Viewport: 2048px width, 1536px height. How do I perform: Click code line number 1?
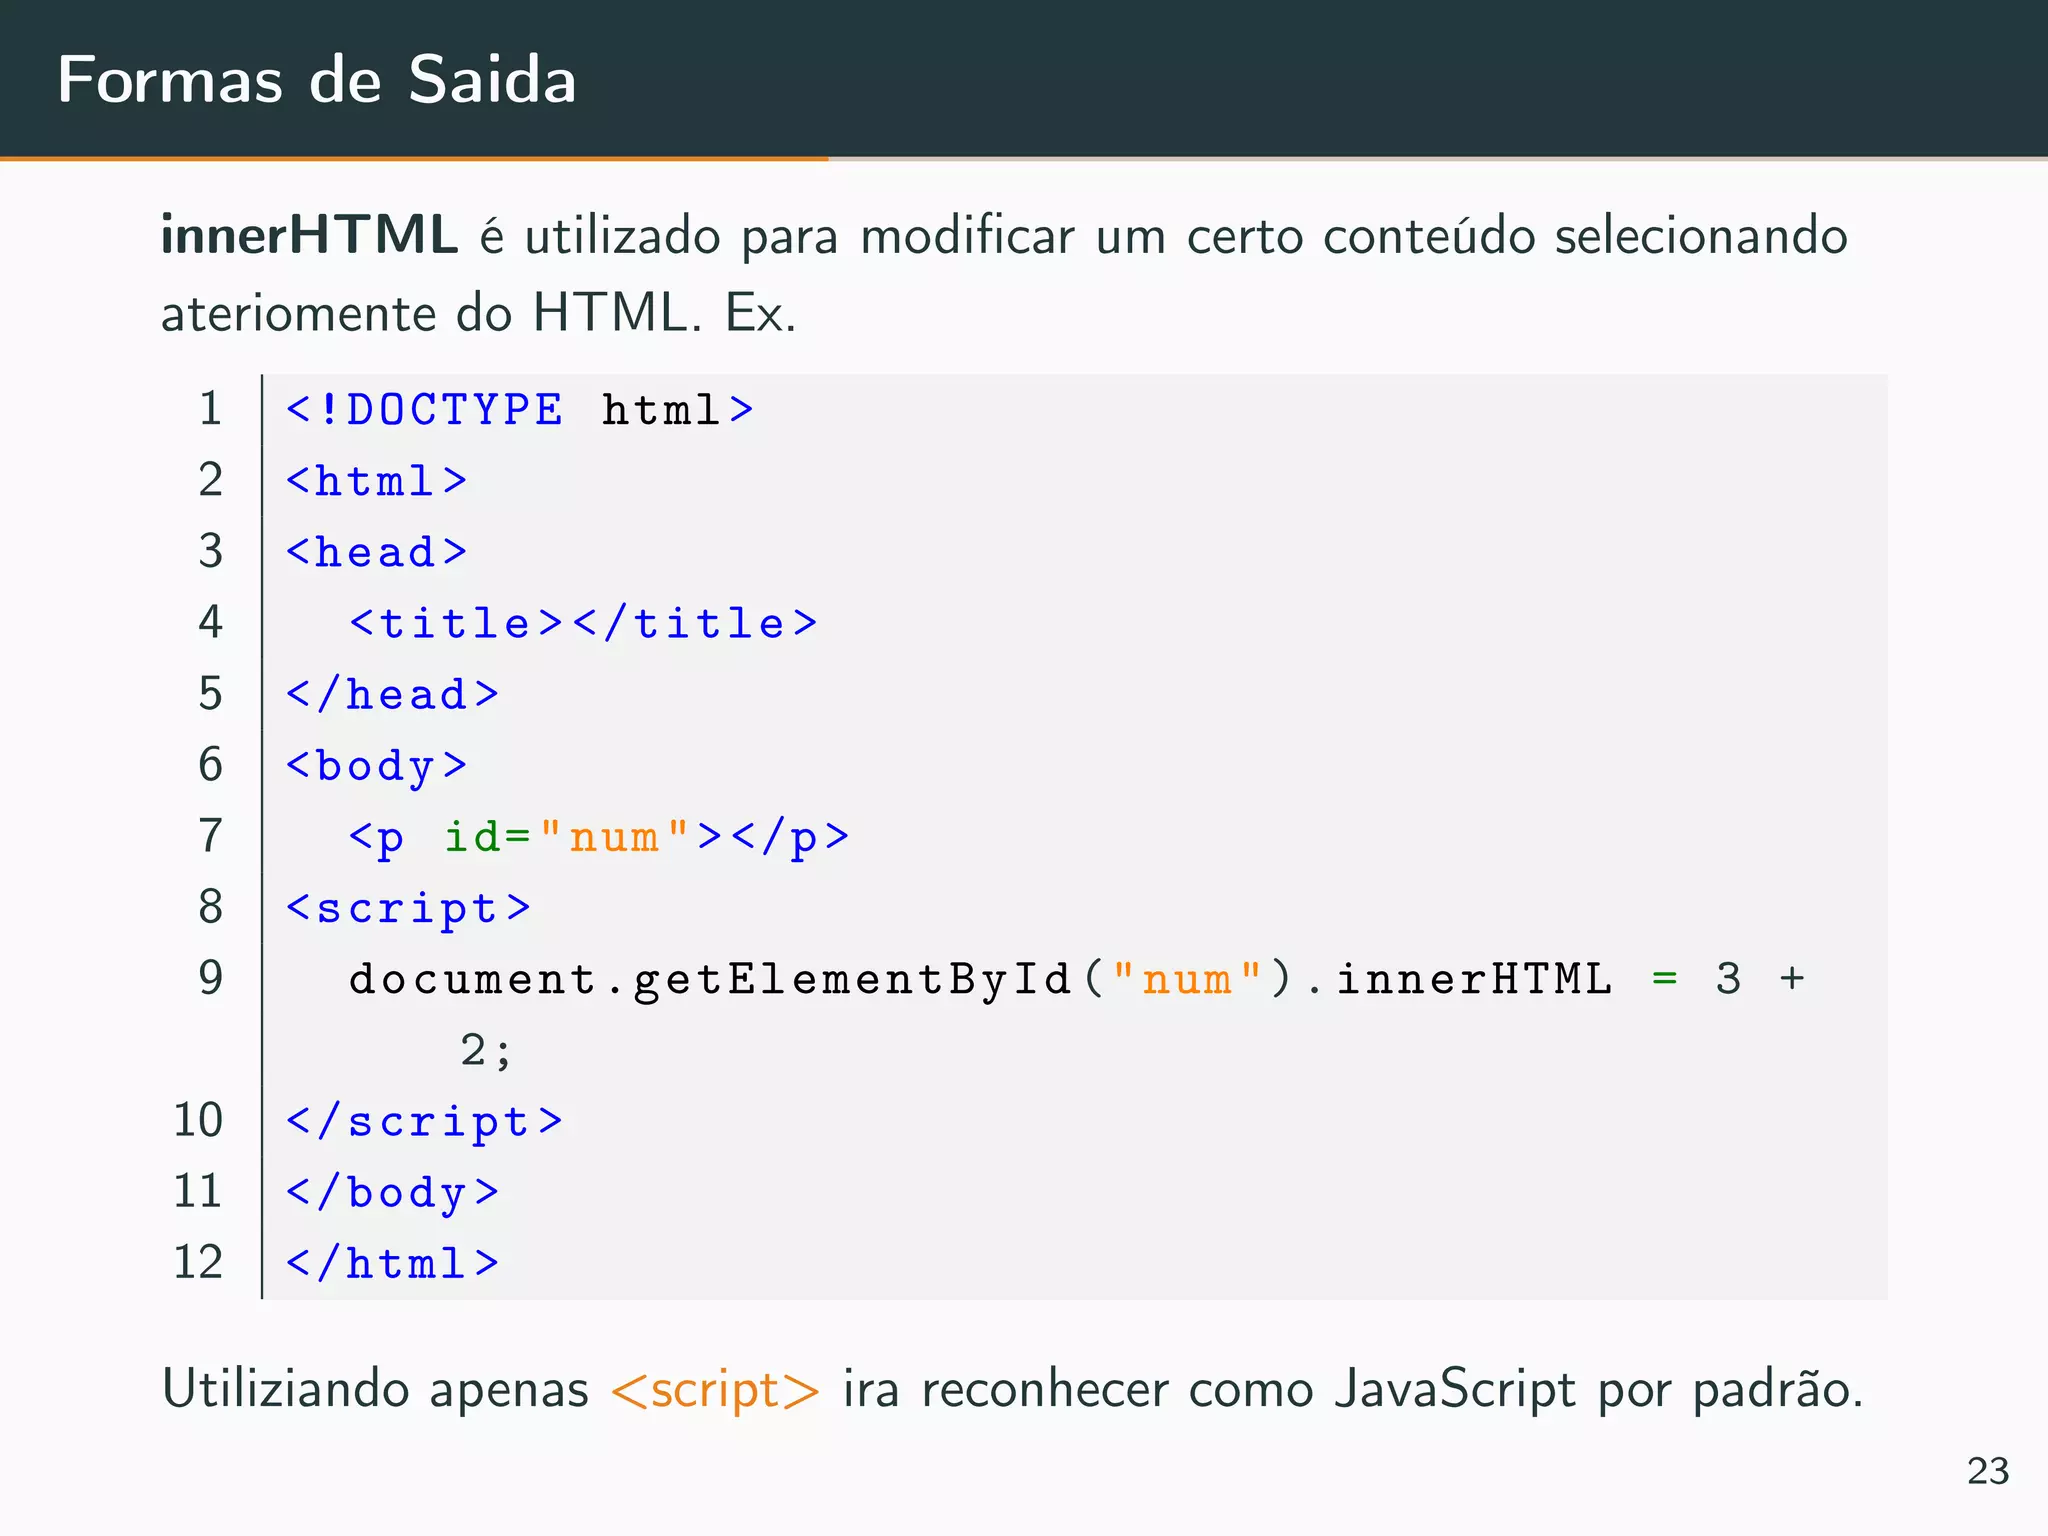(x=210, y=409)
